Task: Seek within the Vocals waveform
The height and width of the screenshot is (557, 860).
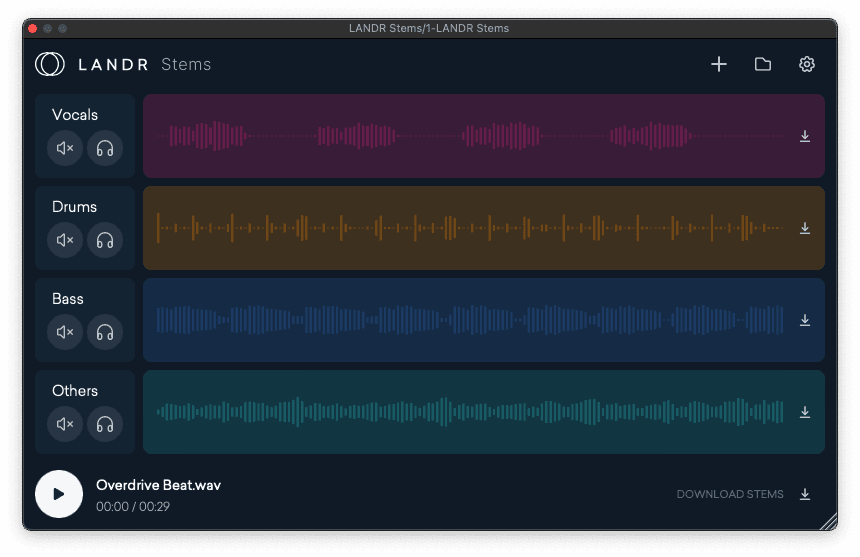Action: 470,136
